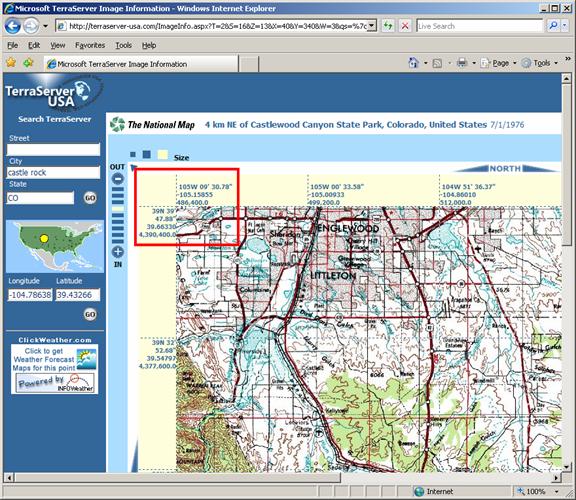Click the plus zoom IN button
This screenshot has height=500, width=576.
pos(118,252)
